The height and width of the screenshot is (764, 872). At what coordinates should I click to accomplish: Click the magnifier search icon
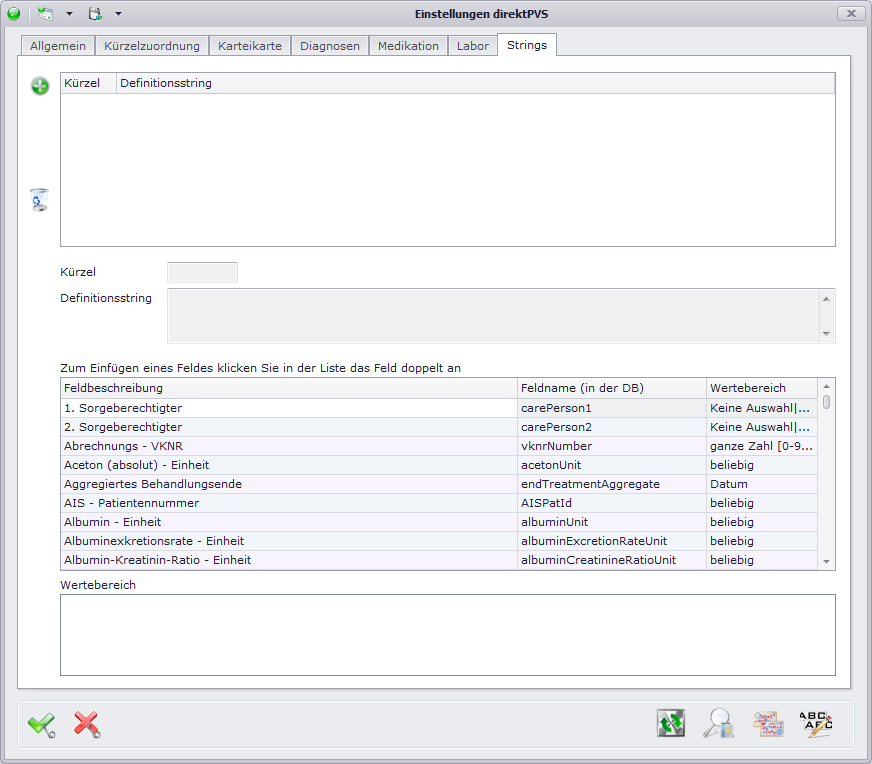(718, 723)
